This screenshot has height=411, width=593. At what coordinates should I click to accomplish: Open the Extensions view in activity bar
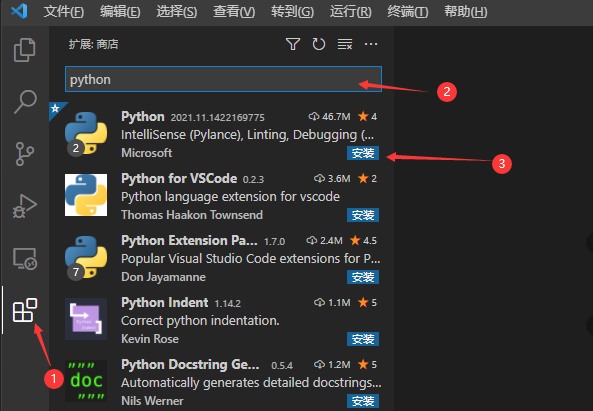25,310
